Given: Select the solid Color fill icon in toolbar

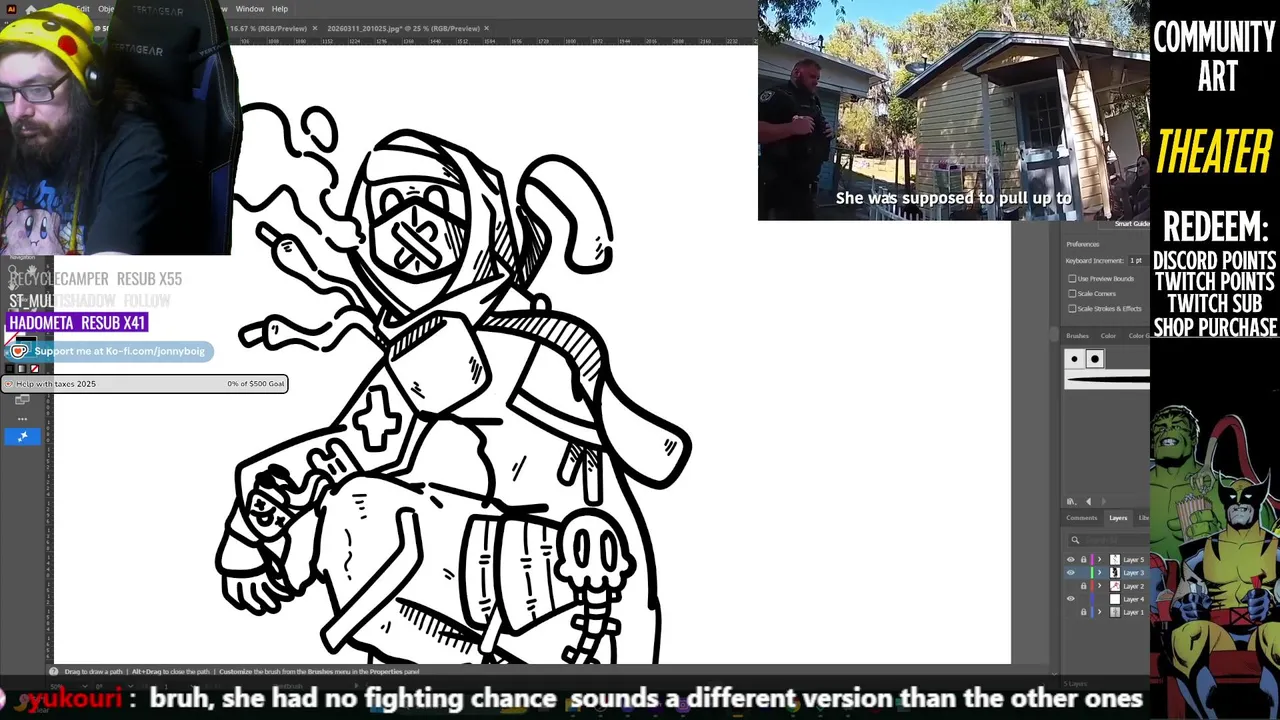Looking at the screenshot, I should coord(9,369).
